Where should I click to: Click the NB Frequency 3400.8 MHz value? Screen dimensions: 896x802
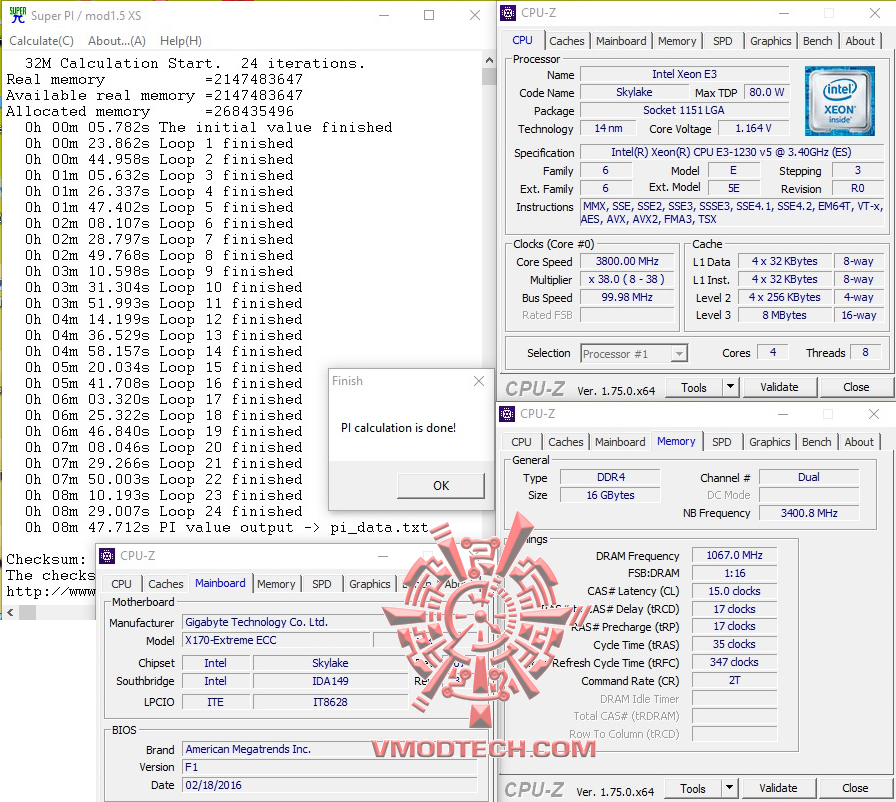pos(809,513)
